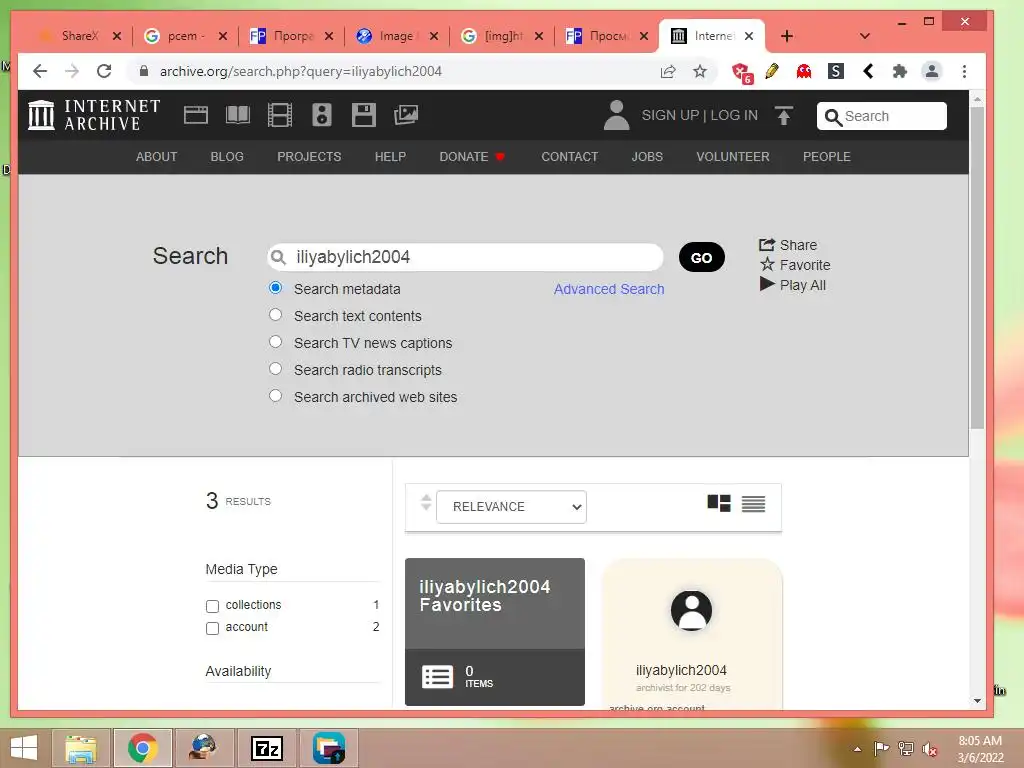
Task: Open the ad blocker extension icon
Action: click(x=742, y=72)
